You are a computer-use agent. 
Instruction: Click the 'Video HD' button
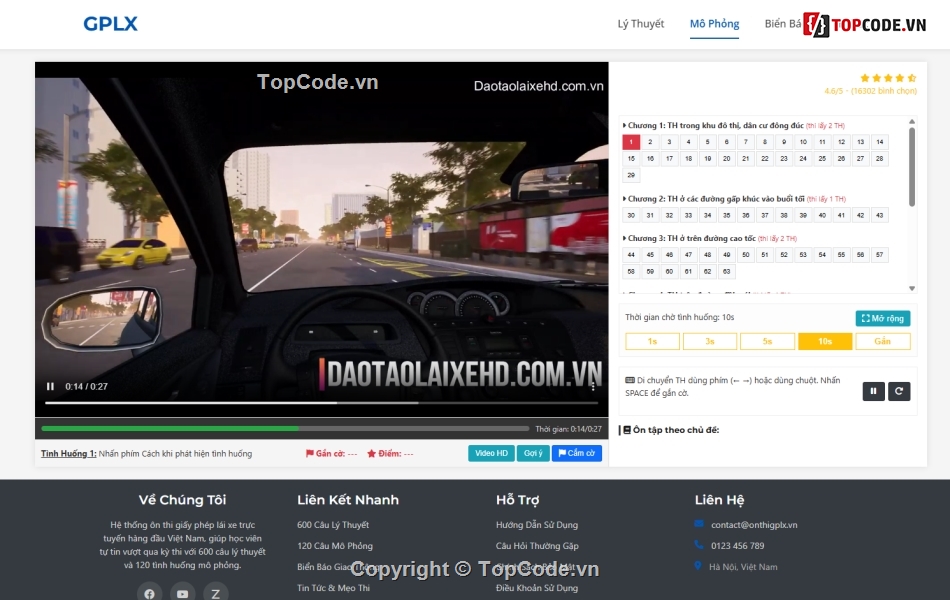pos(491,453)
